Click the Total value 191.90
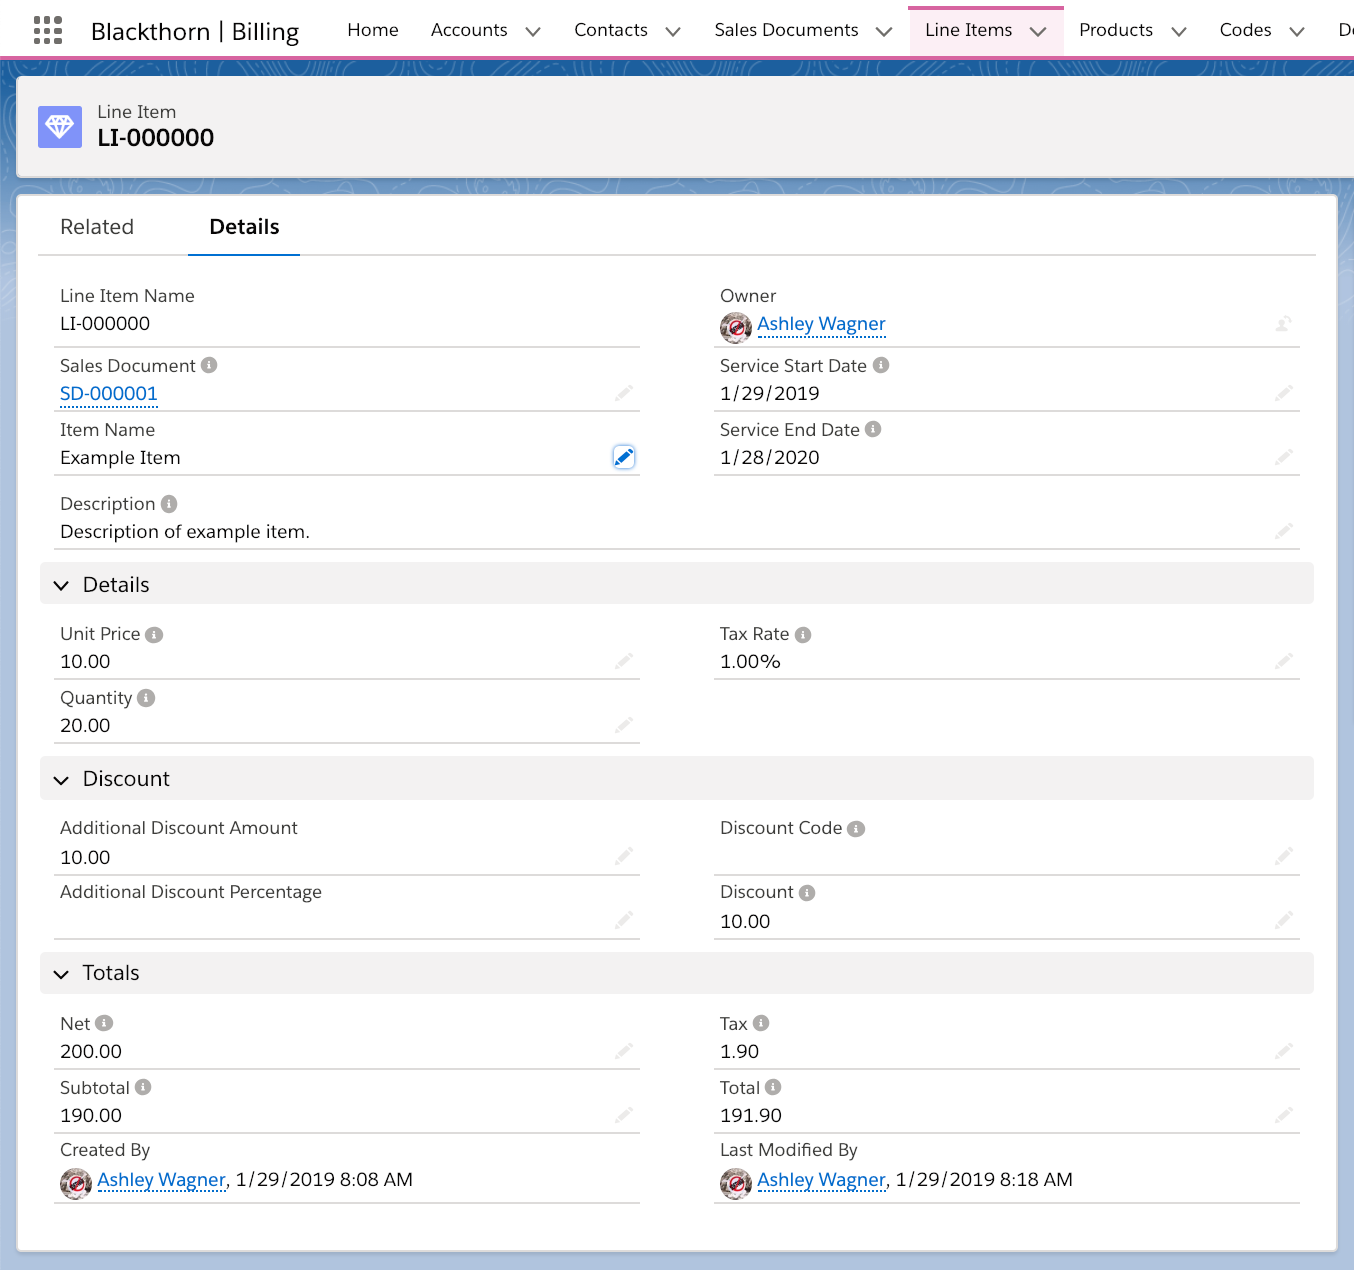 coord(751,1115)
